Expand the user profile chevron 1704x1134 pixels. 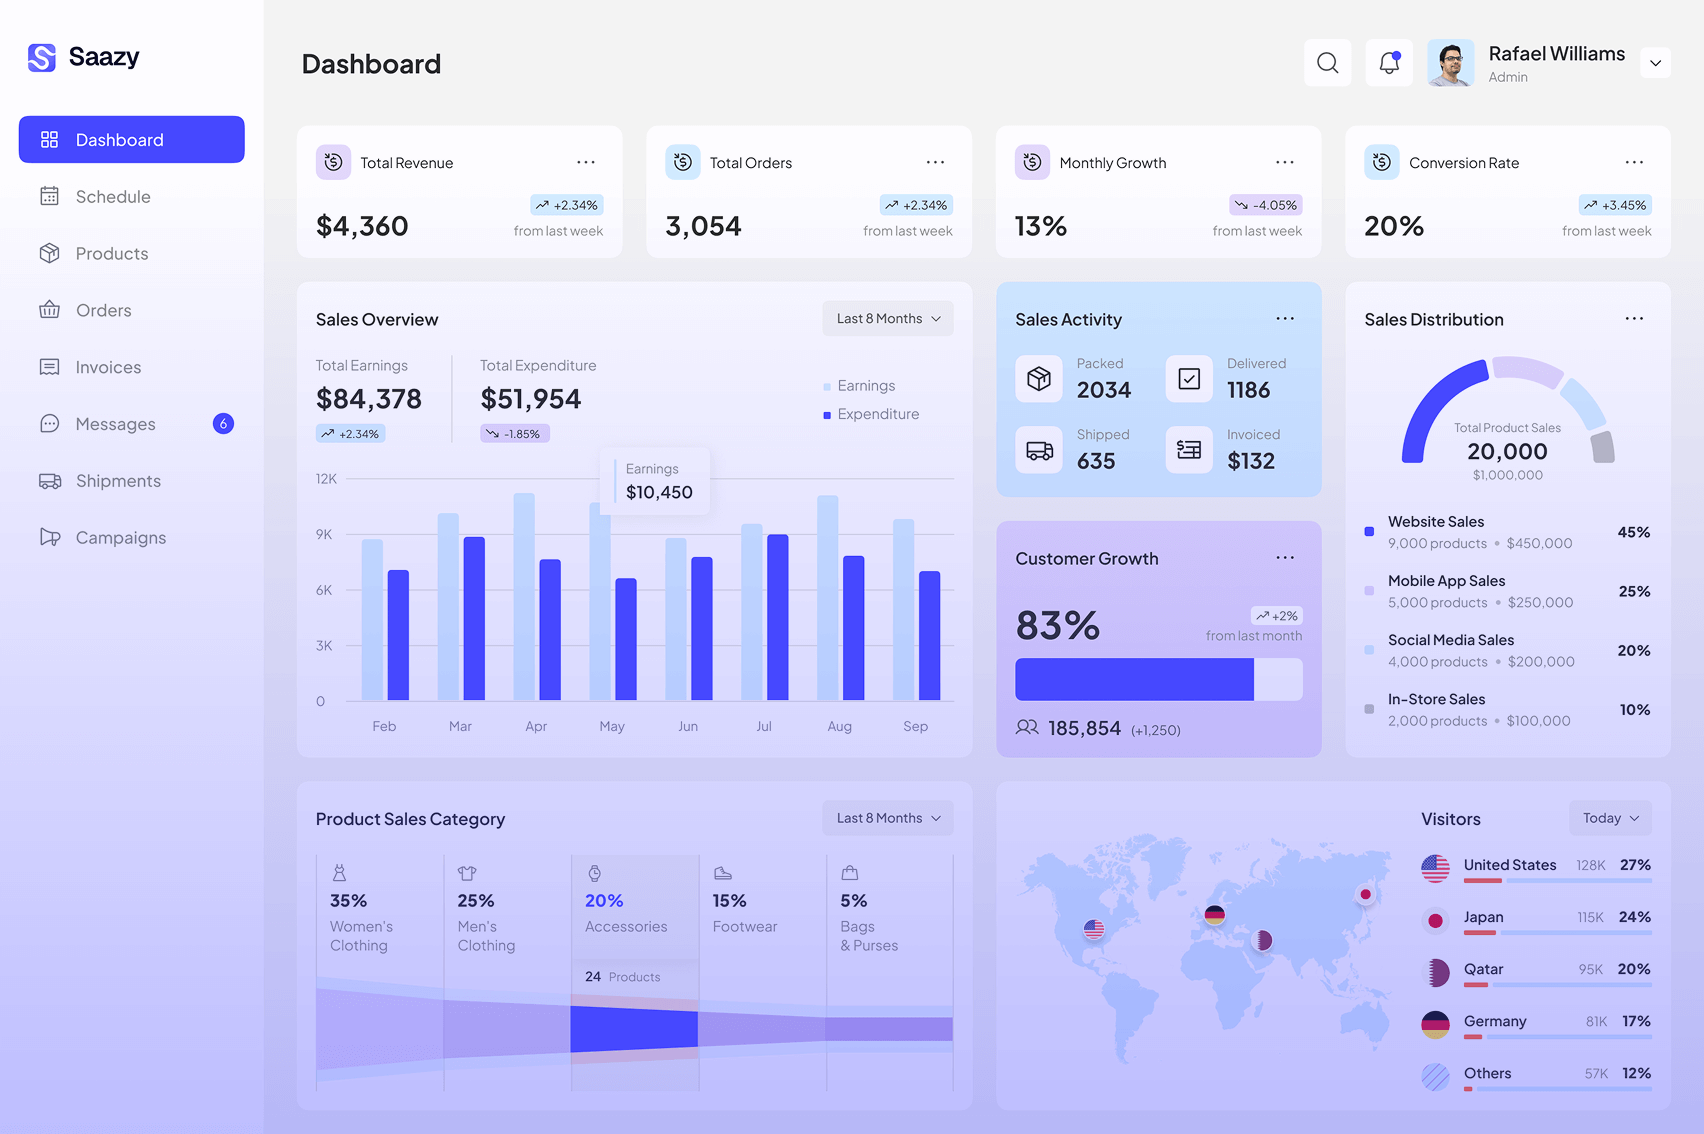[1655, 63]
